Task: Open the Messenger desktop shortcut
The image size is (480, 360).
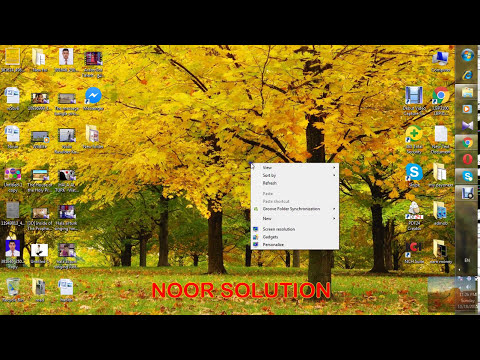Action: point(93,99)
